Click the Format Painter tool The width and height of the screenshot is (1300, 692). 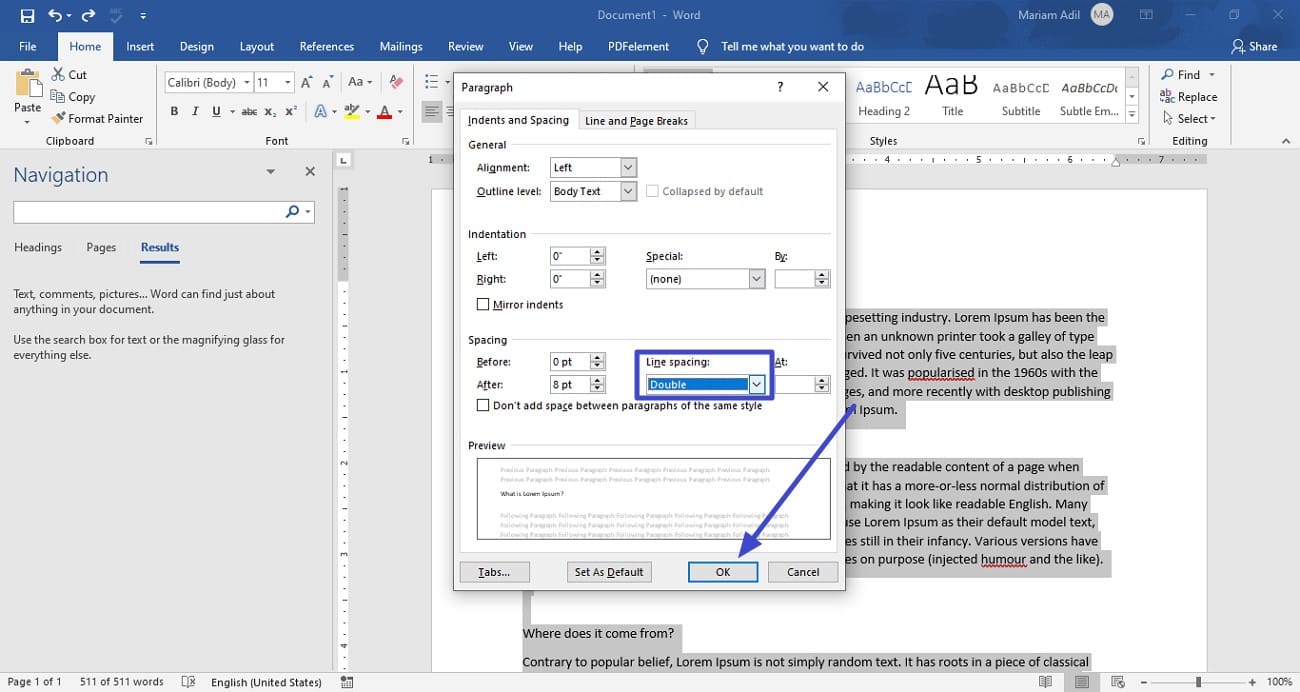(97, 118)
